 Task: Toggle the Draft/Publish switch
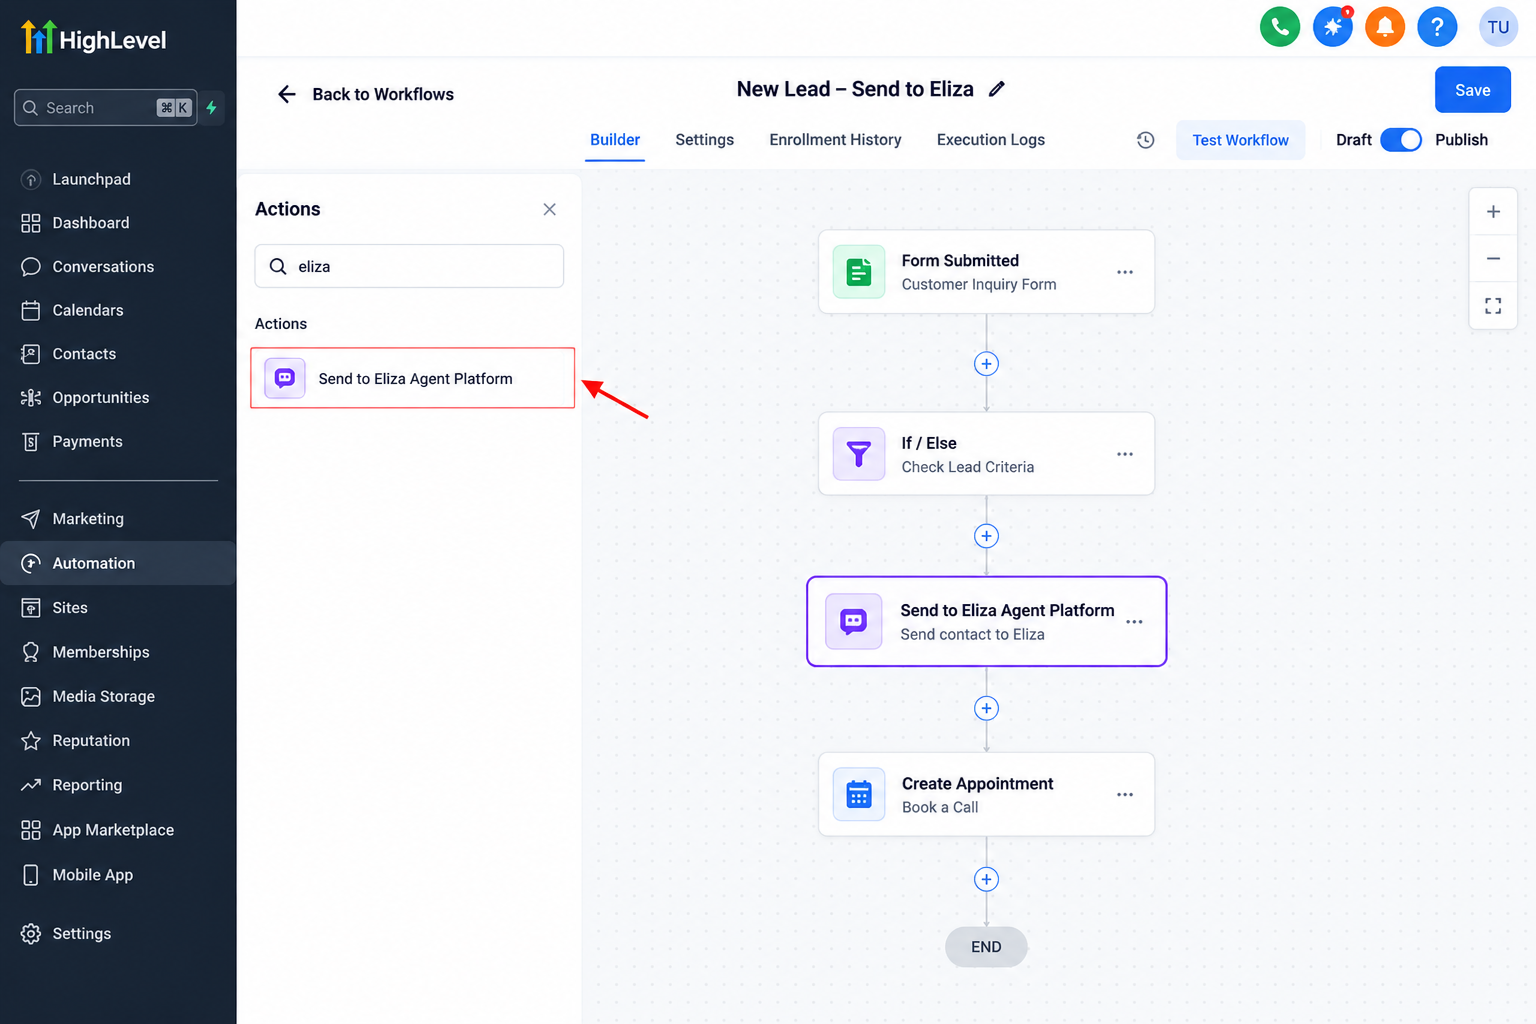tap(1401, 140)
